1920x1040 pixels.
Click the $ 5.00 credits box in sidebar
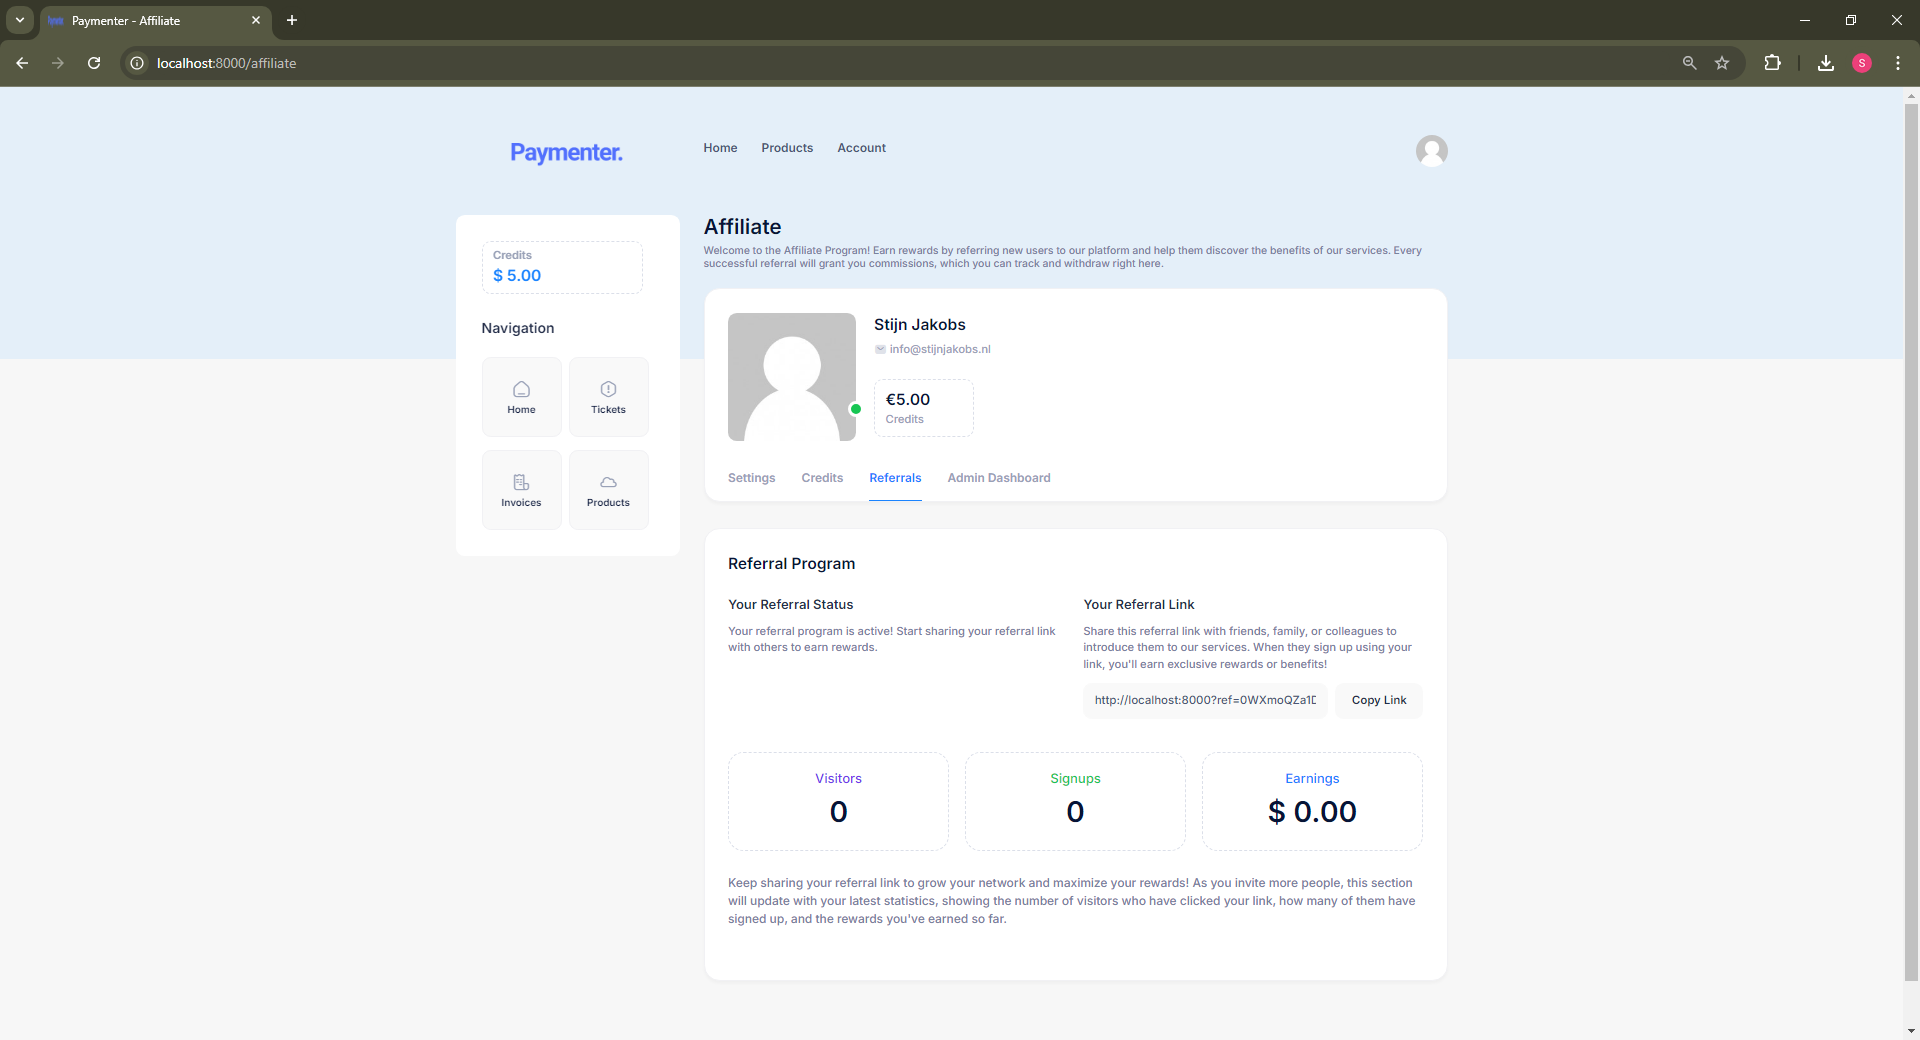tap(562, 267)
